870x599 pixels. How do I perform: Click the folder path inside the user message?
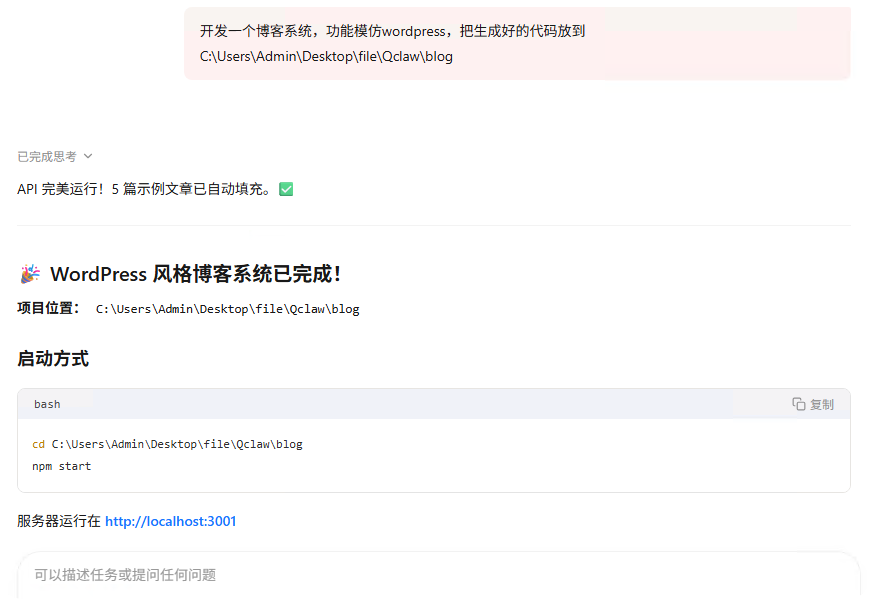pyautogui.click(x=326, y=57)
